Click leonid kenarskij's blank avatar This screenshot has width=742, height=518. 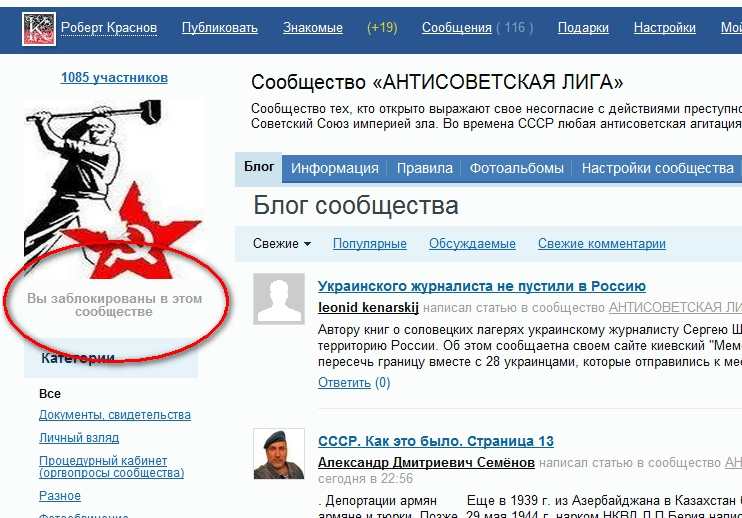click(x=279, y=299)
